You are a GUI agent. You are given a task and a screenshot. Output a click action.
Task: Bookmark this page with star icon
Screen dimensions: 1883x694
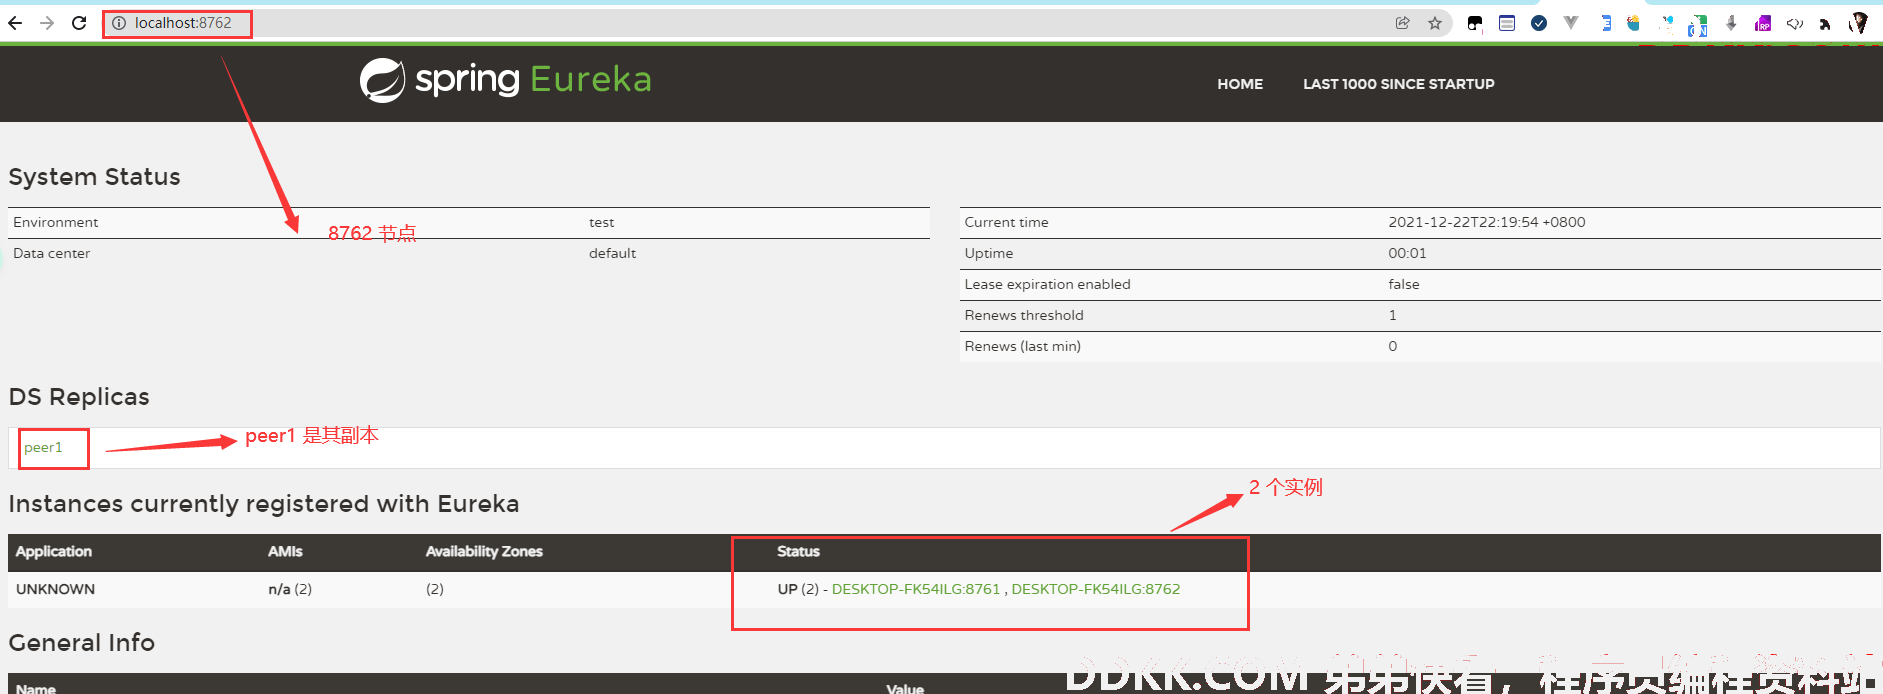tap(1435, 23)
